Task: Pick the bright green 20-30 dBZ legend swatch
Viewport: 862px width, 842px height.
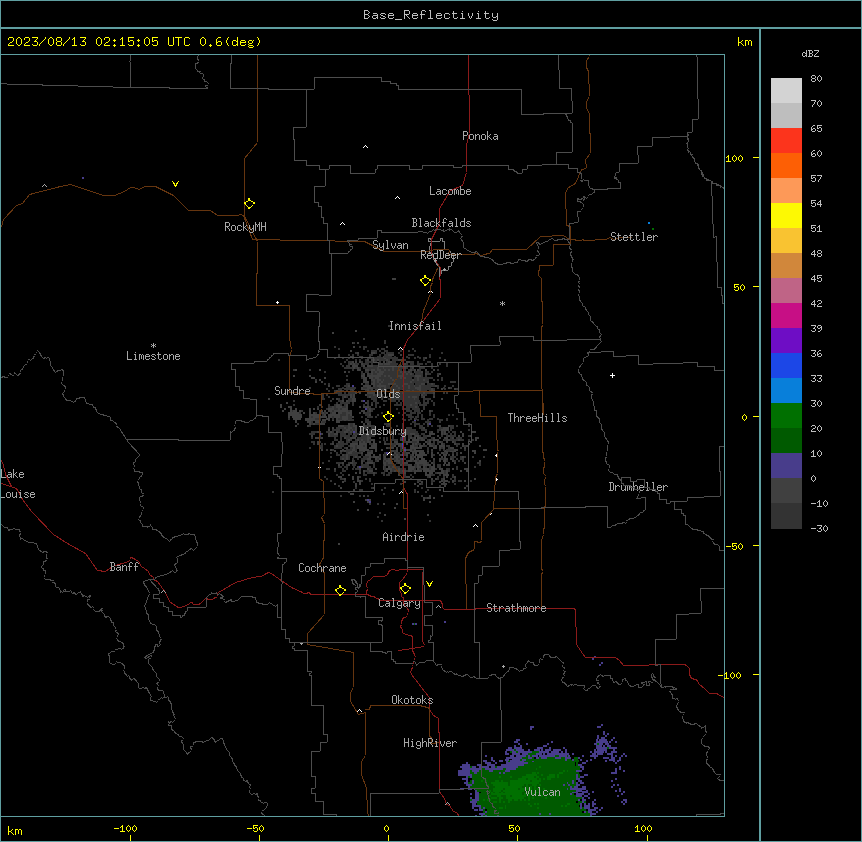Action: pos(786,416)
